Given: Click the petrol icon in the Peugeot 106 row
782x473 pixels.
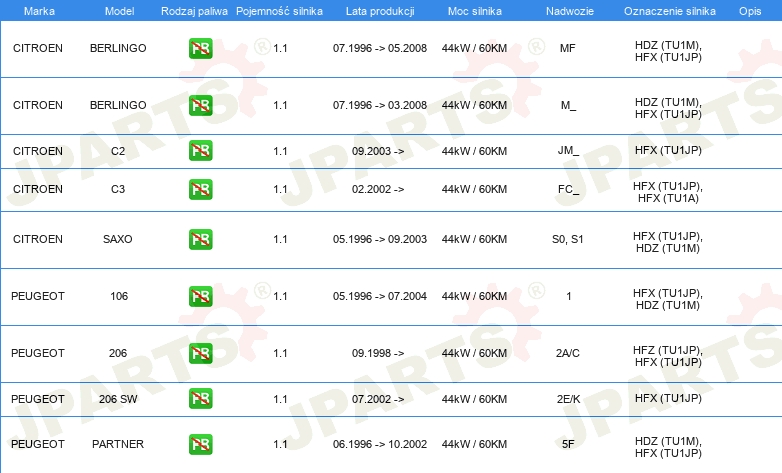Looking at the screenshot, I should pos(200,296).
